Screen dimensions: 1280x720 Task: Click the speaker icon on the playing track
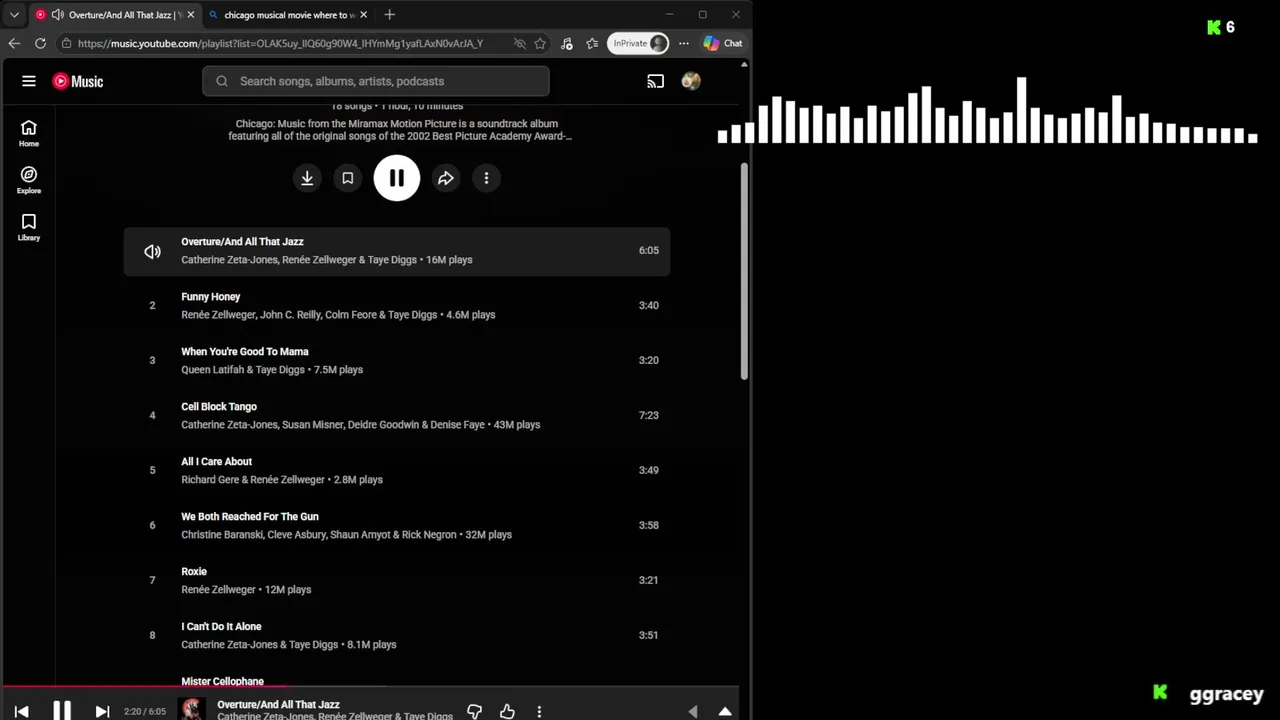pyautogui.click(x=152, y=251)
